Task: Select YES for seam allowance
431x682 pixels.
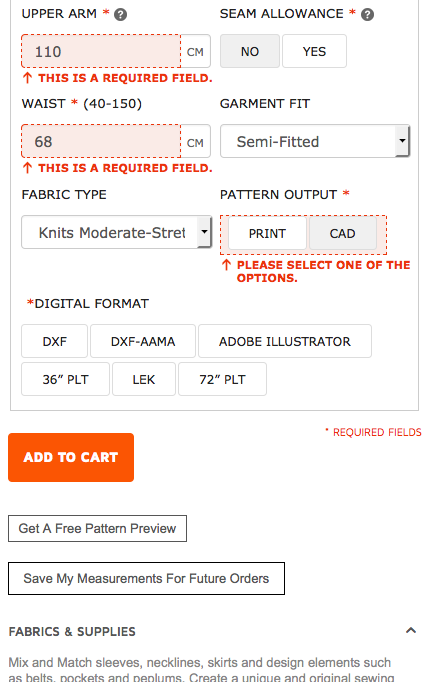Action: 314,51
